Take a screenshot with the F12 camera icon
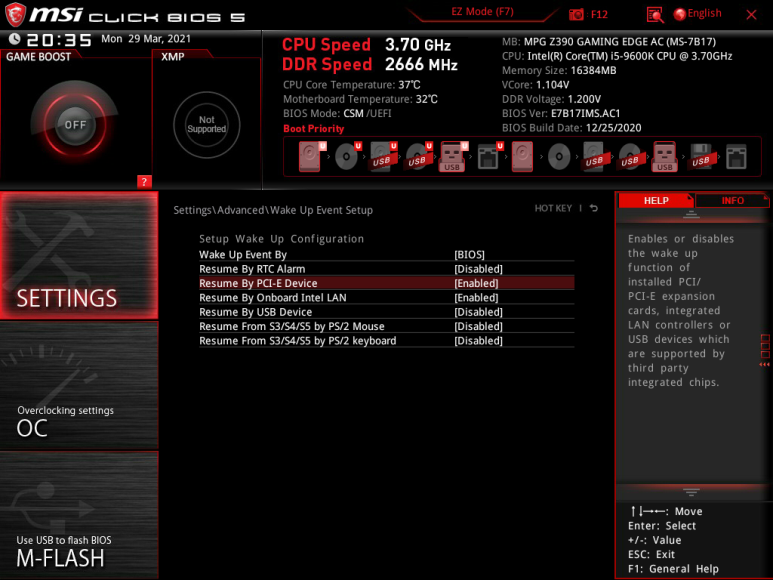 (576, 14)
